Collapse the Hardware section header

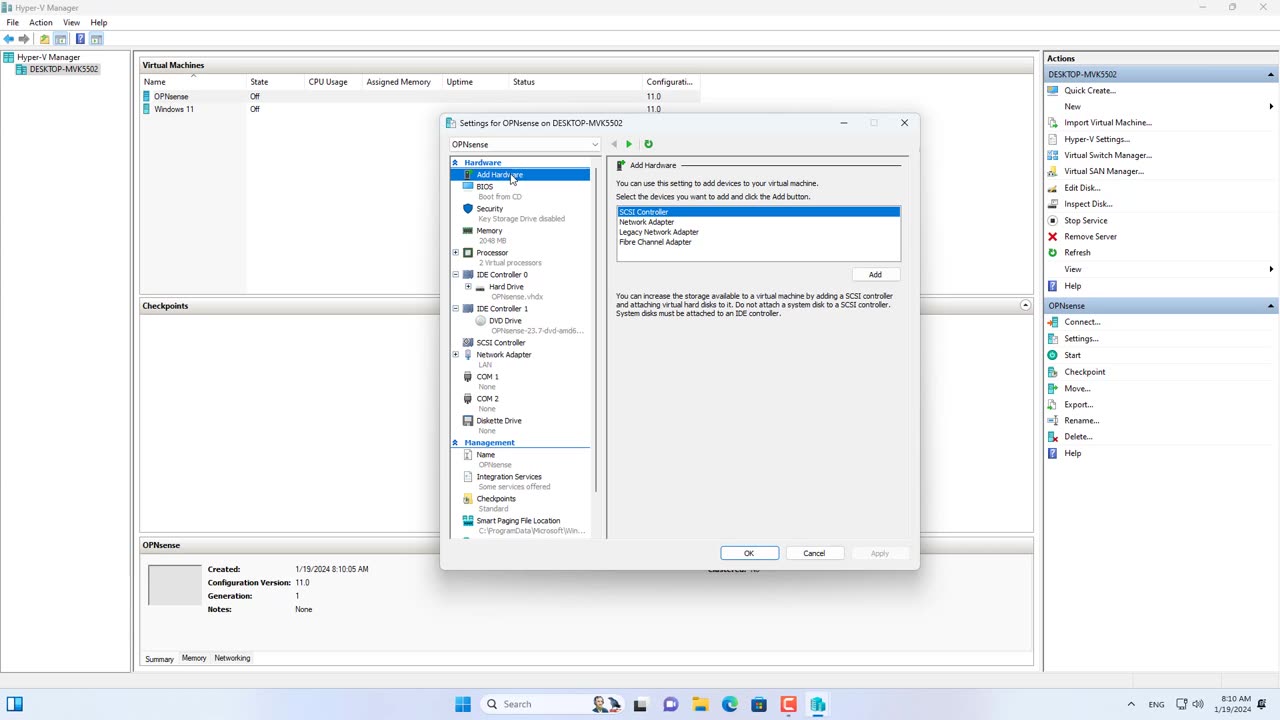click(455, 162)
